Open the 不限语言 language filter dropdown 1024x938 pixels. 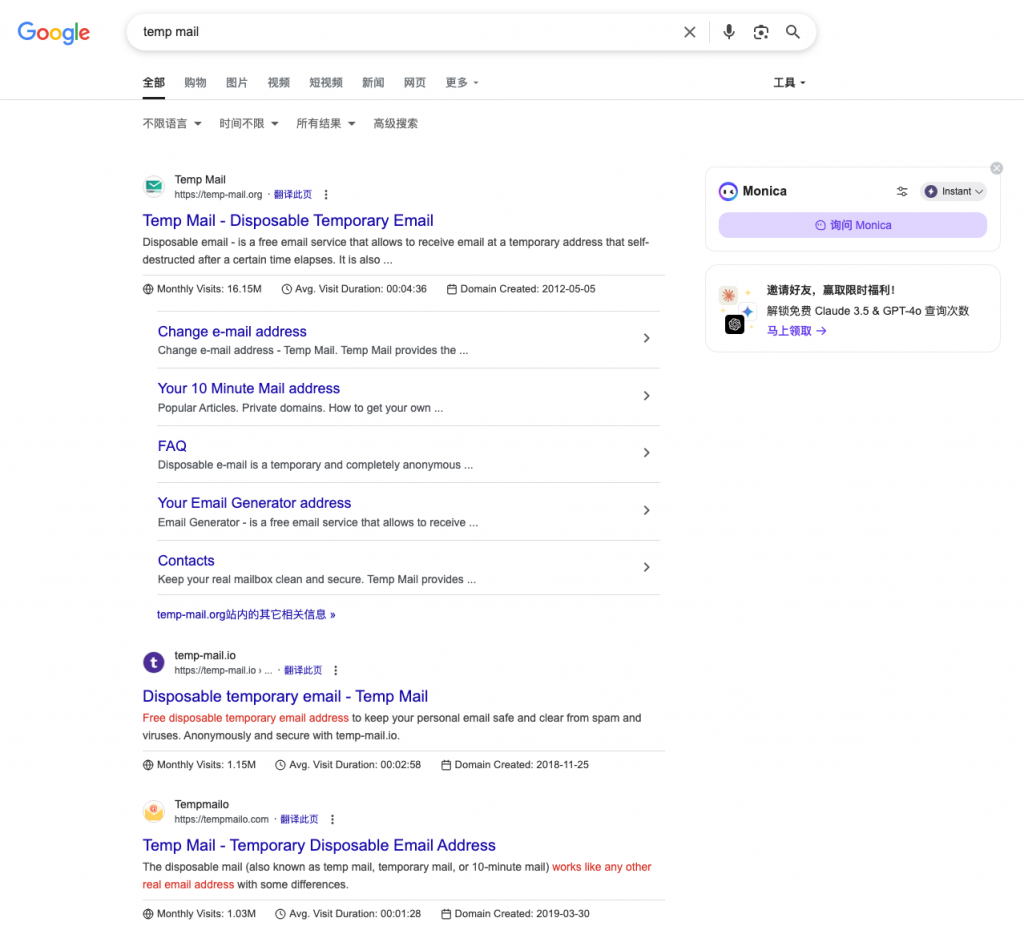point(172,123)
